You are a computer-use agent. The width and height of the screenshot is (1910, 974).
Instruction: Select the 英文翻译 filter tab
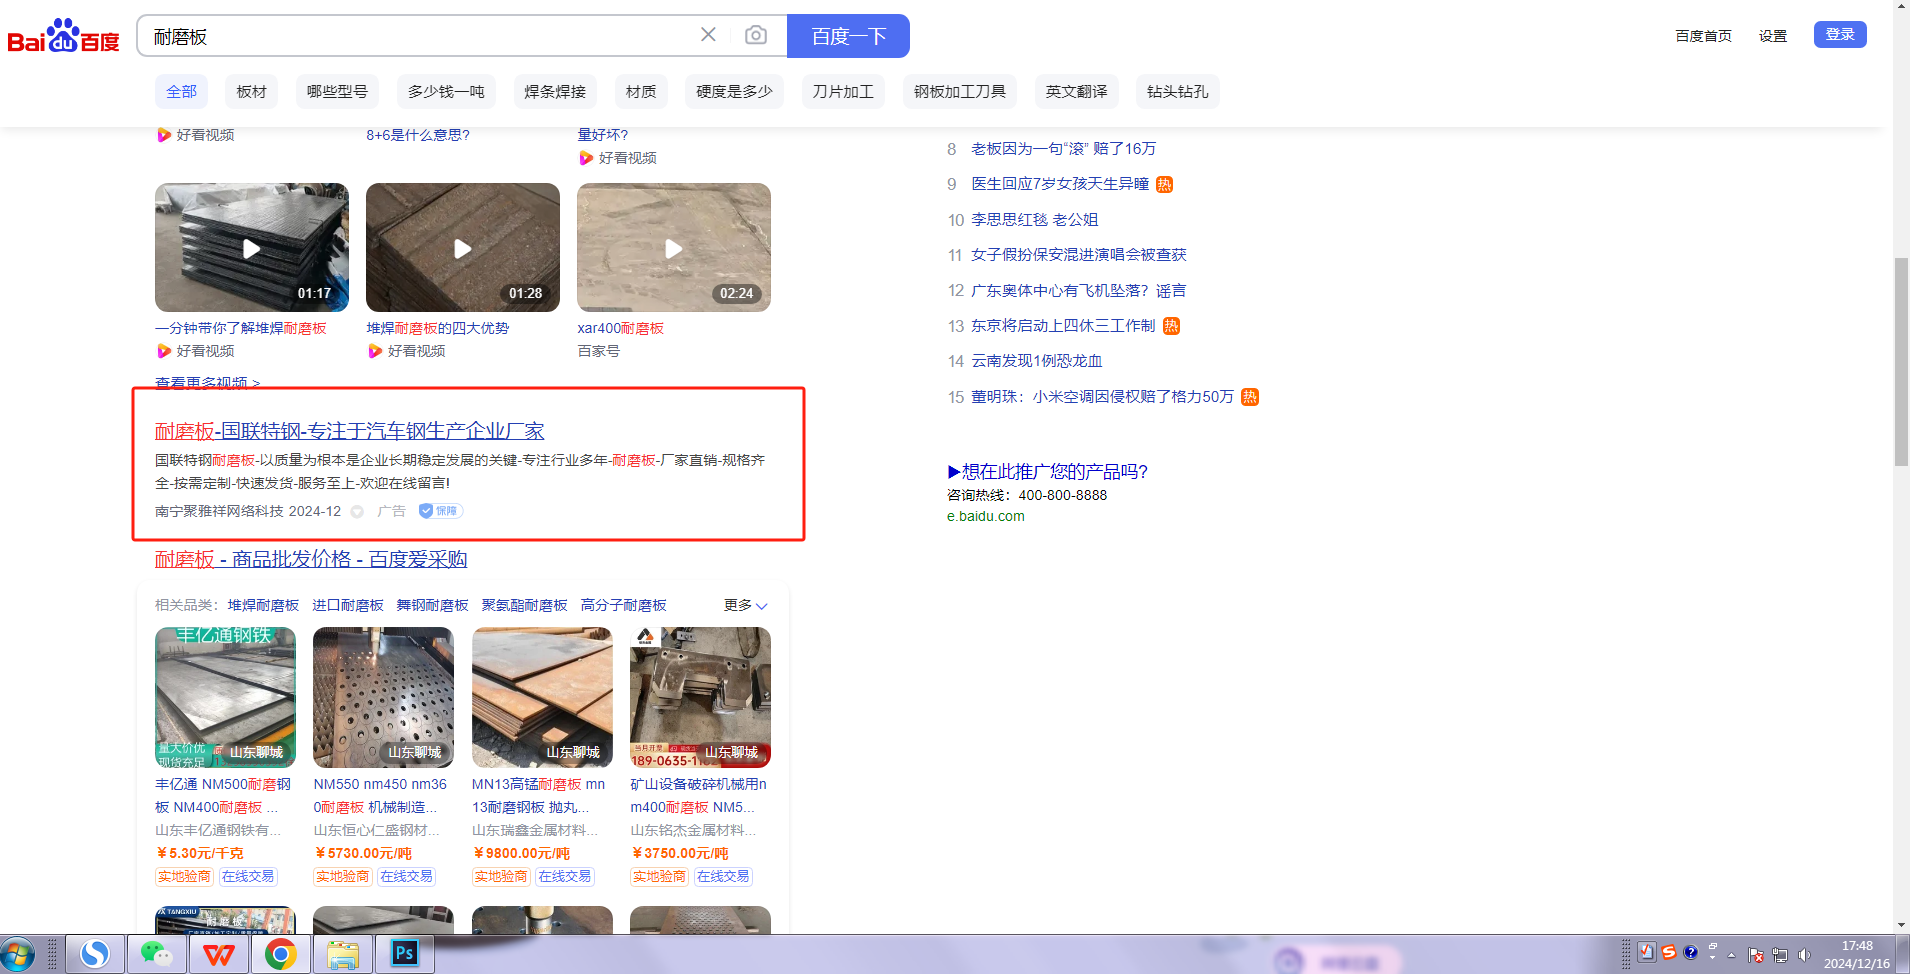pyautogui.click(x=1077, y=91)
